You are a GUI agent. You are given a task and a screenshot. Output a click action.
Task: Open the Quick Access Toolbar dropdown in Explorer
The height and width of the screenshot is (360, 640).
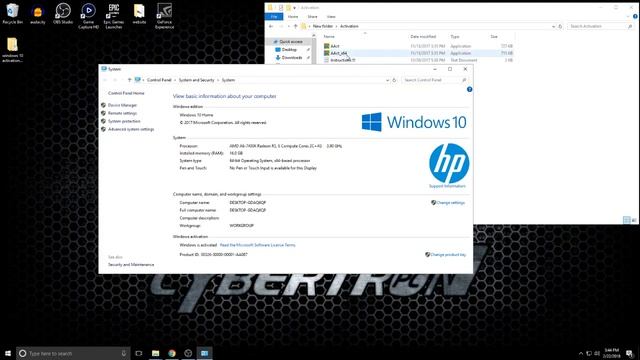(294, 8)
